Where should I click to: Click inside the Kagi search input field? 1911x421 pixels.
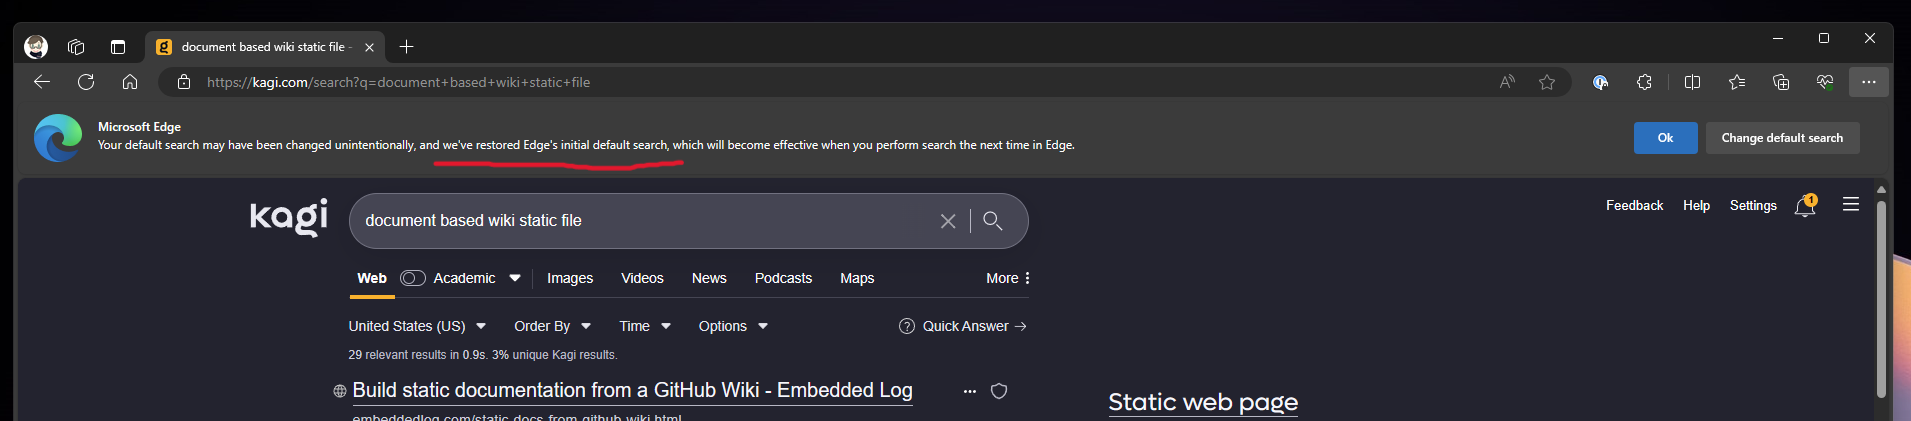(x=640, y=221)
